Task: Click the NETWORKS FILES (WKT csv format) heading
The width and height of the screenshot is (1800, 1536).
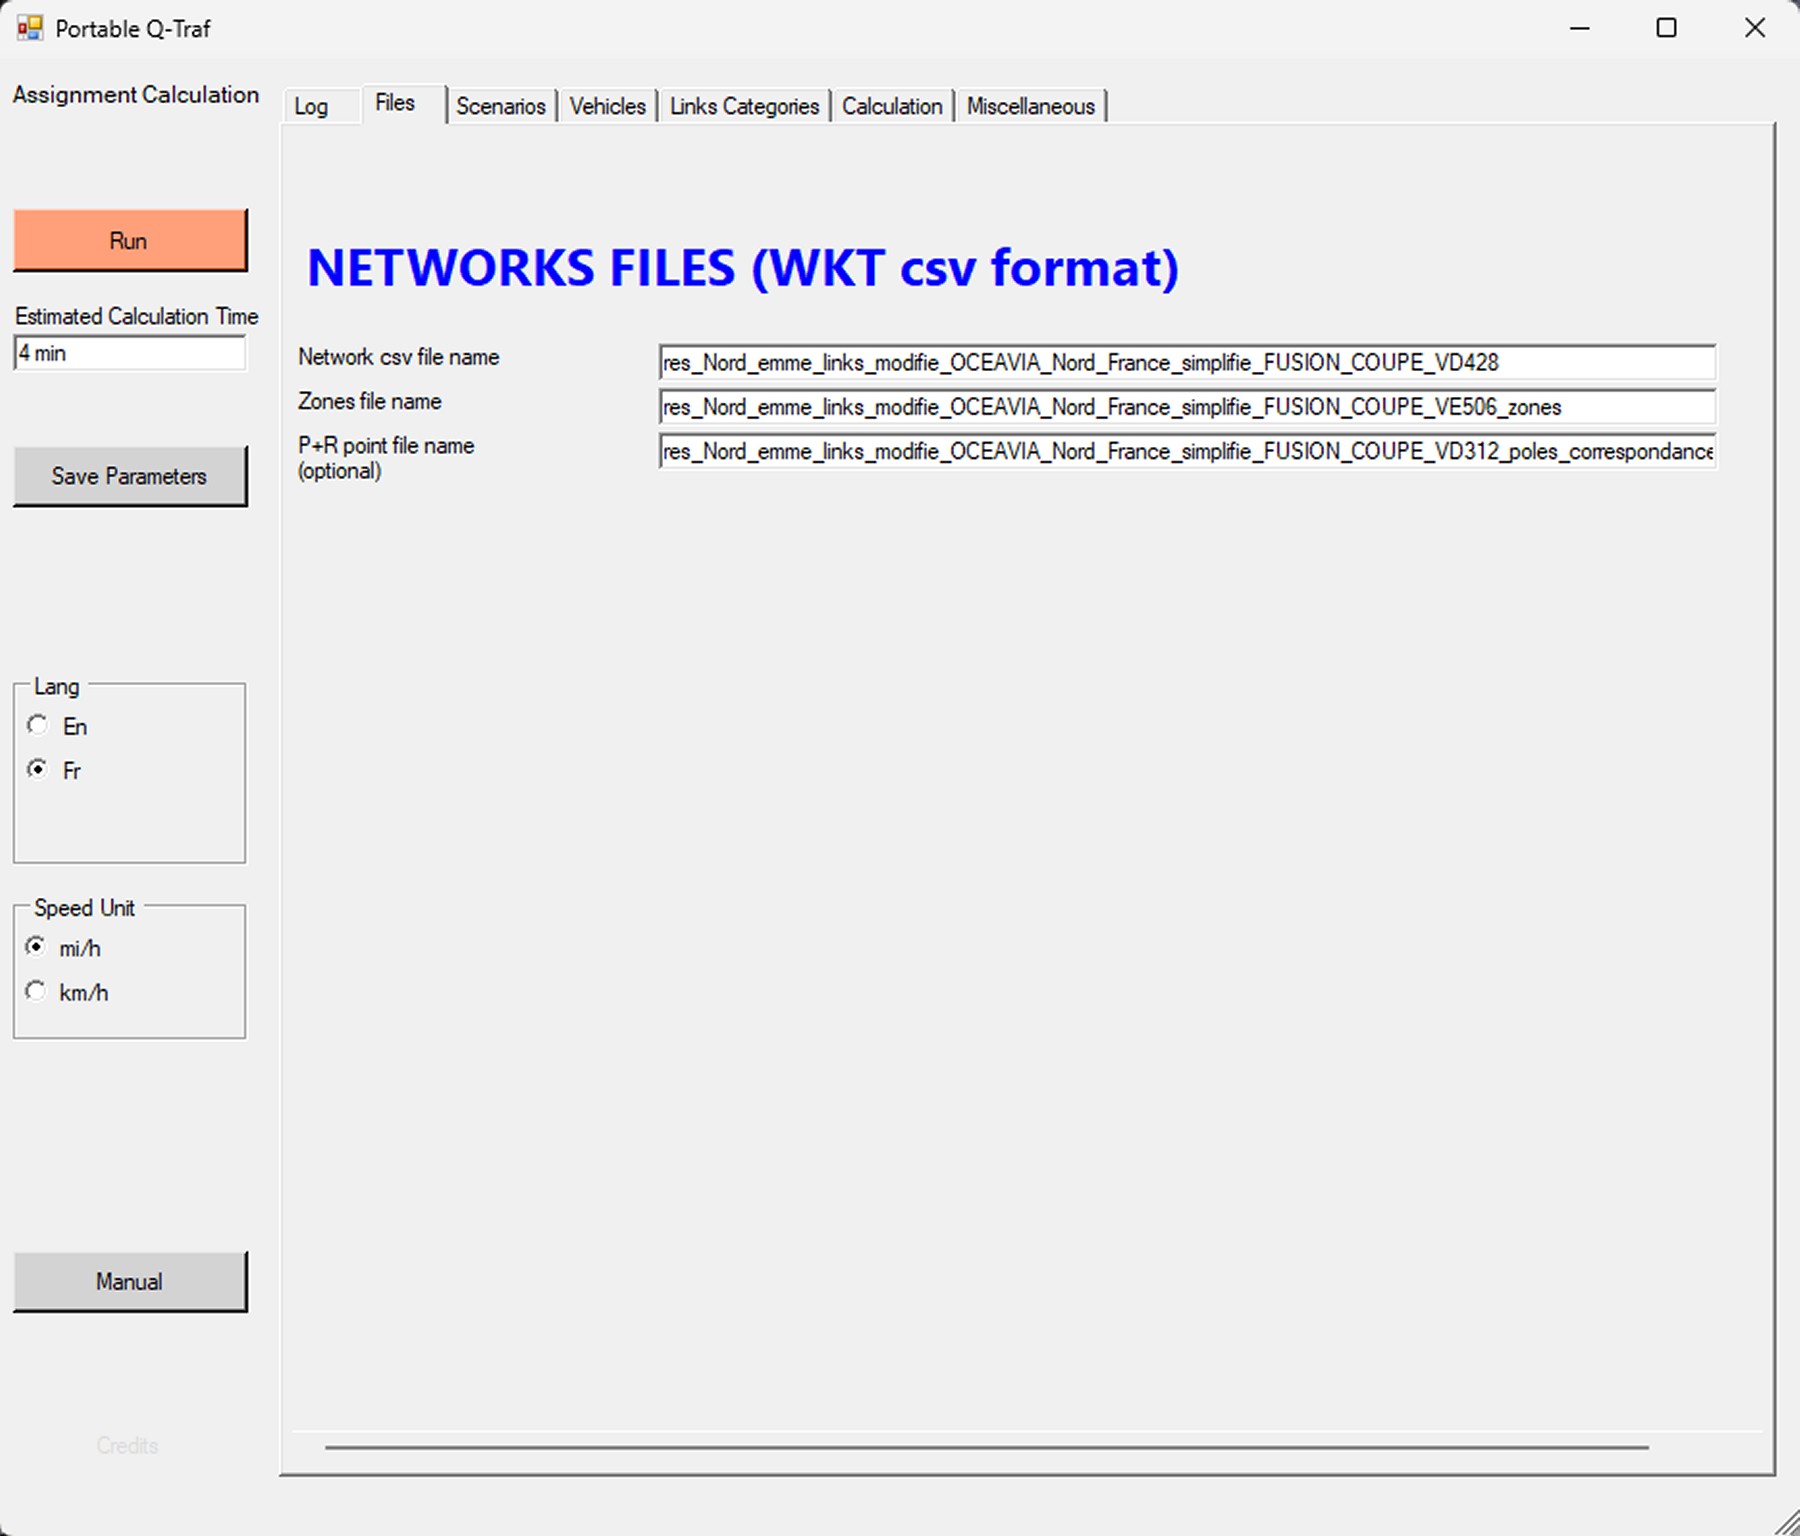Action: [743, 268]
